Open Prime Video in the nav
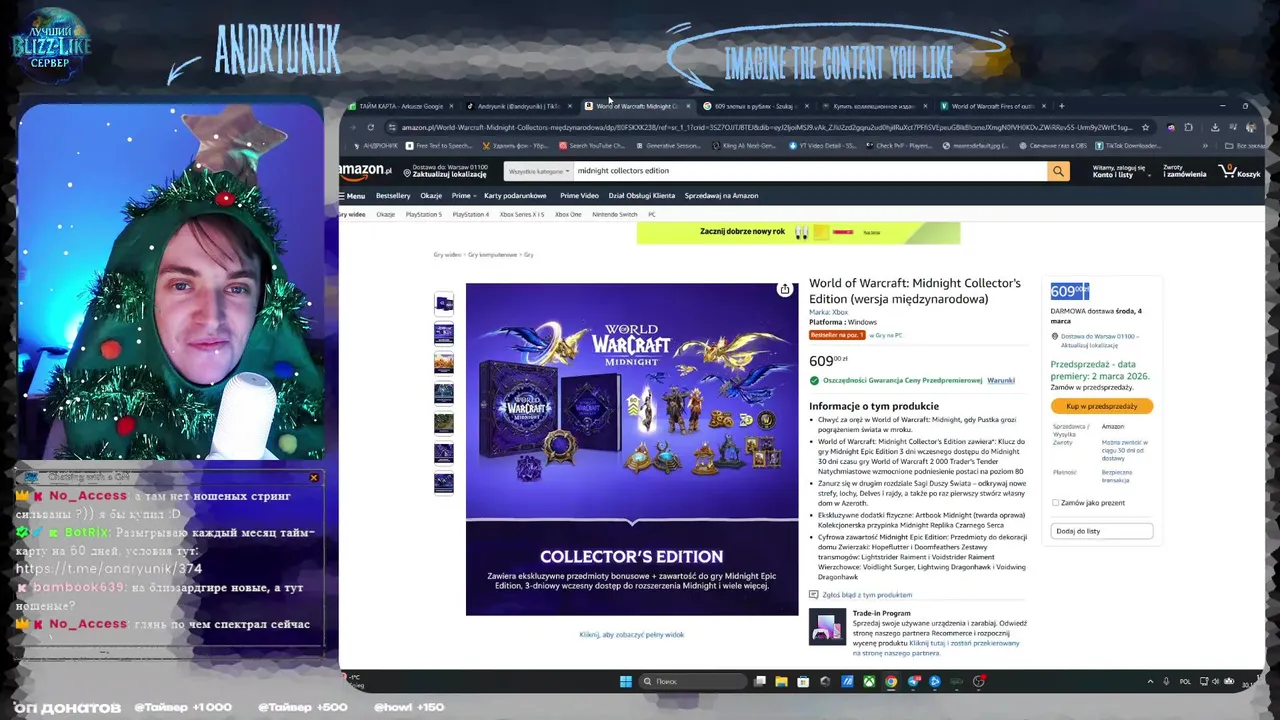The image size is (1280, 720). (x=579, y=196)
